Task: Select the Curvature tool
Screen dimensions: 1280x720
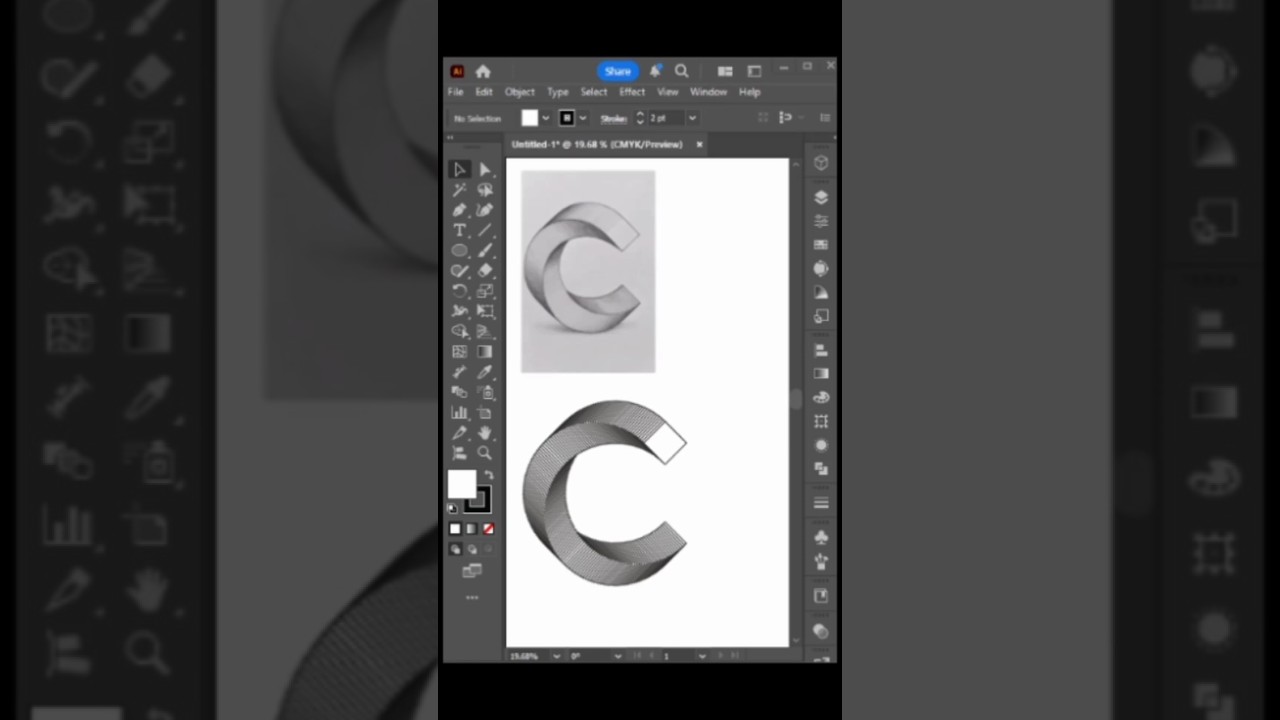Action: pyautogui.click(x=485, y=210)
